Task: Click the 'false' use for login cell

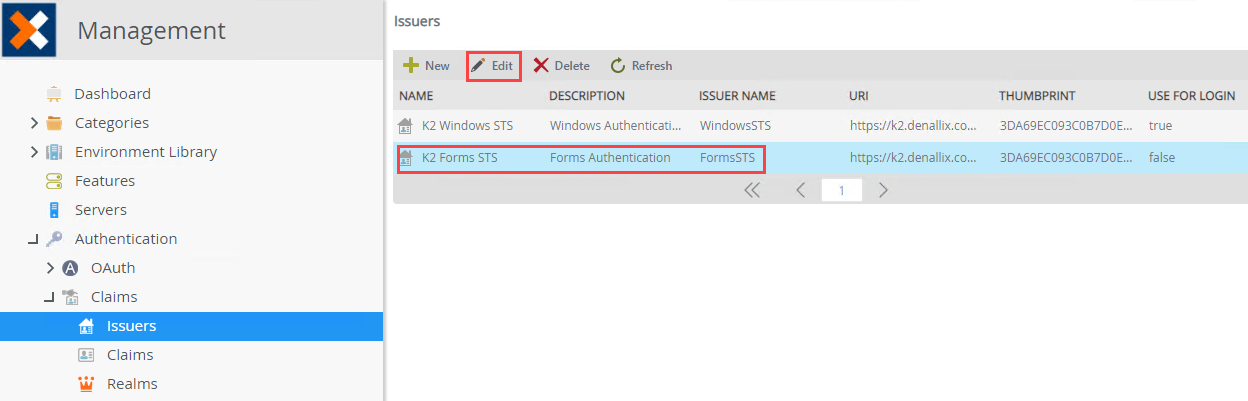Action: click(1162, 158)
